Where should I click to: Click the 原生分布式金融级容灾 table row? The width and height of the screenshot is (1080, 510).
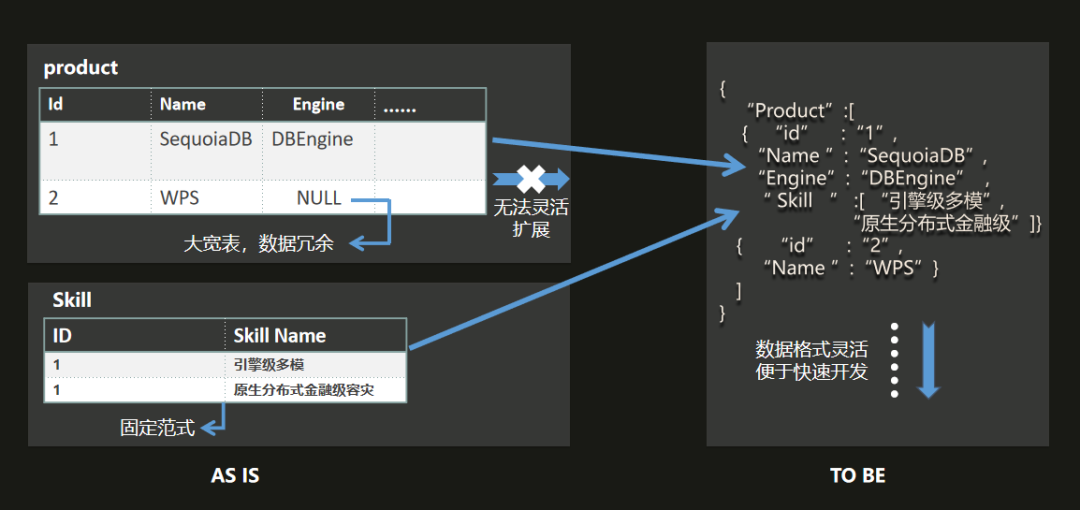point(225,390)
